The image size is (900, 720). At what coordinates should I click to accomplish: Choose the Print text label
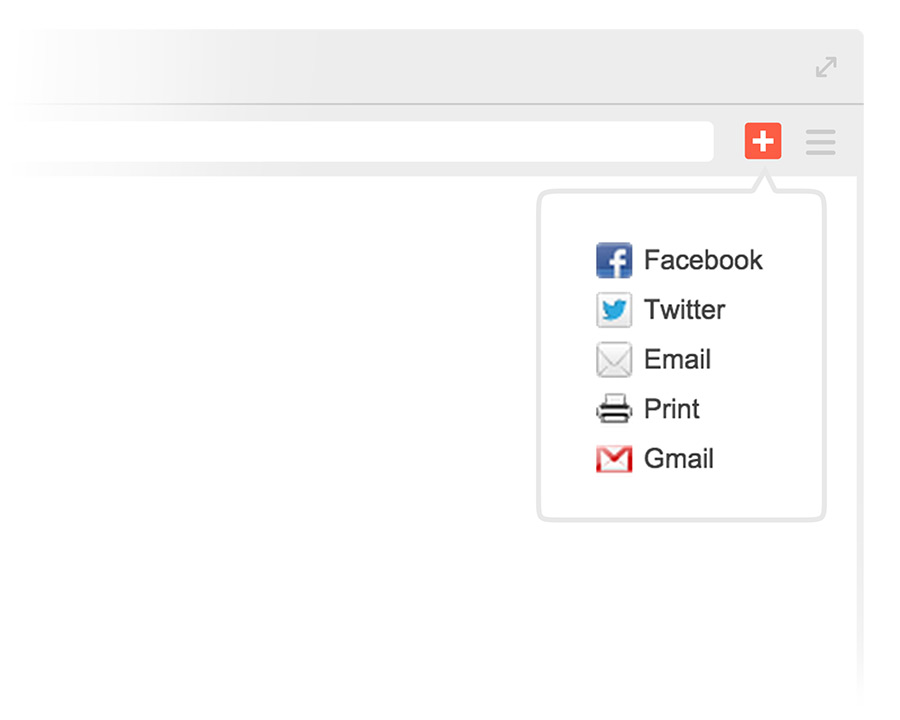pyautogui.click(x=672, y=409)
